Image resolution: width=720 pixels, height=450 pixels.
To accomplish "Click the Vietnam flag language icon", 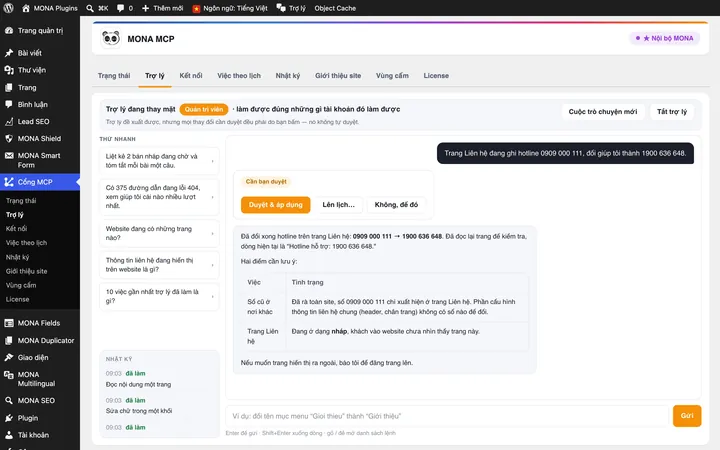I will click(196, 8).
